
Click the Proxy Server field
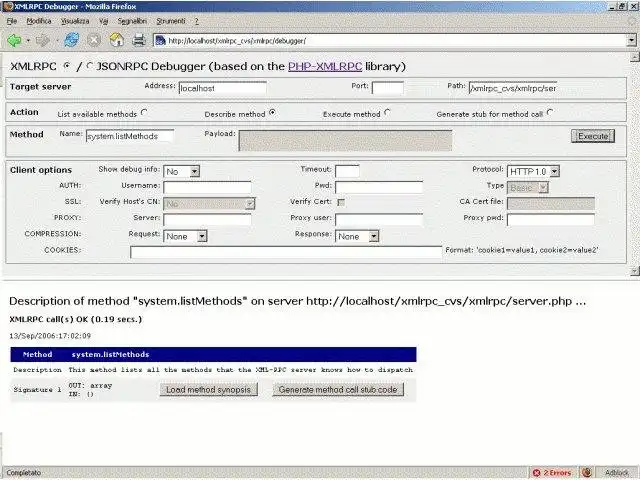(x=207, y=220)
